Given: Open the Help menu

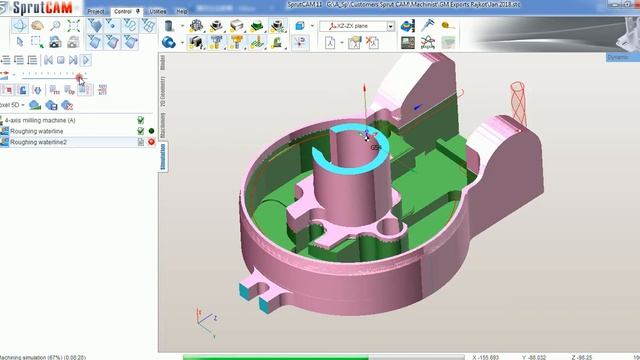Looking at the screenshot, I should (182, 11).
